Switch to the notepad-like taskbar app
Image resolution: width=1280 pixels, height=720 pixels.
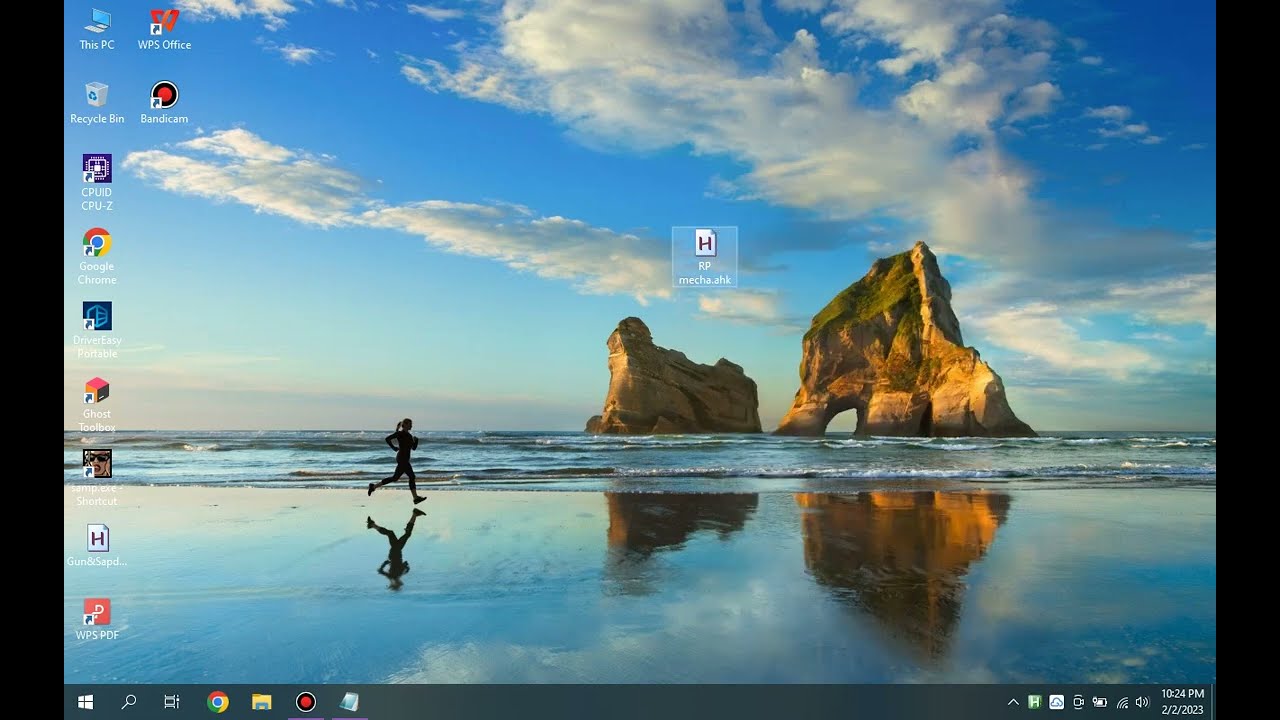tap(349, 702)
